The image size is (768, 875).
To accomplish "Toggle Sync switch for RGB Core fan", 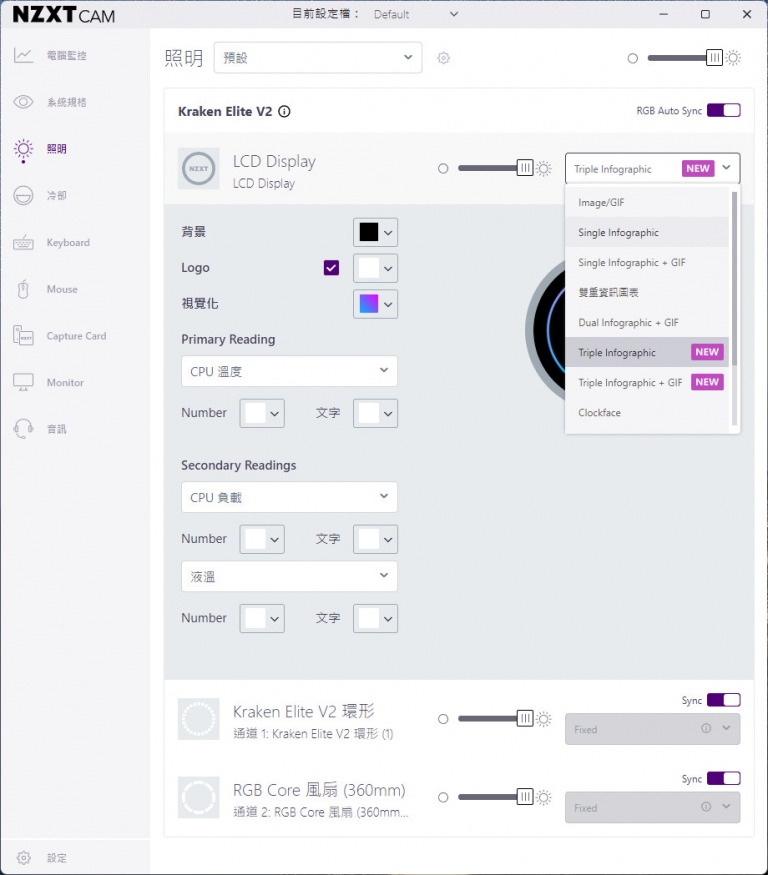I will click(x=723, y=778).
